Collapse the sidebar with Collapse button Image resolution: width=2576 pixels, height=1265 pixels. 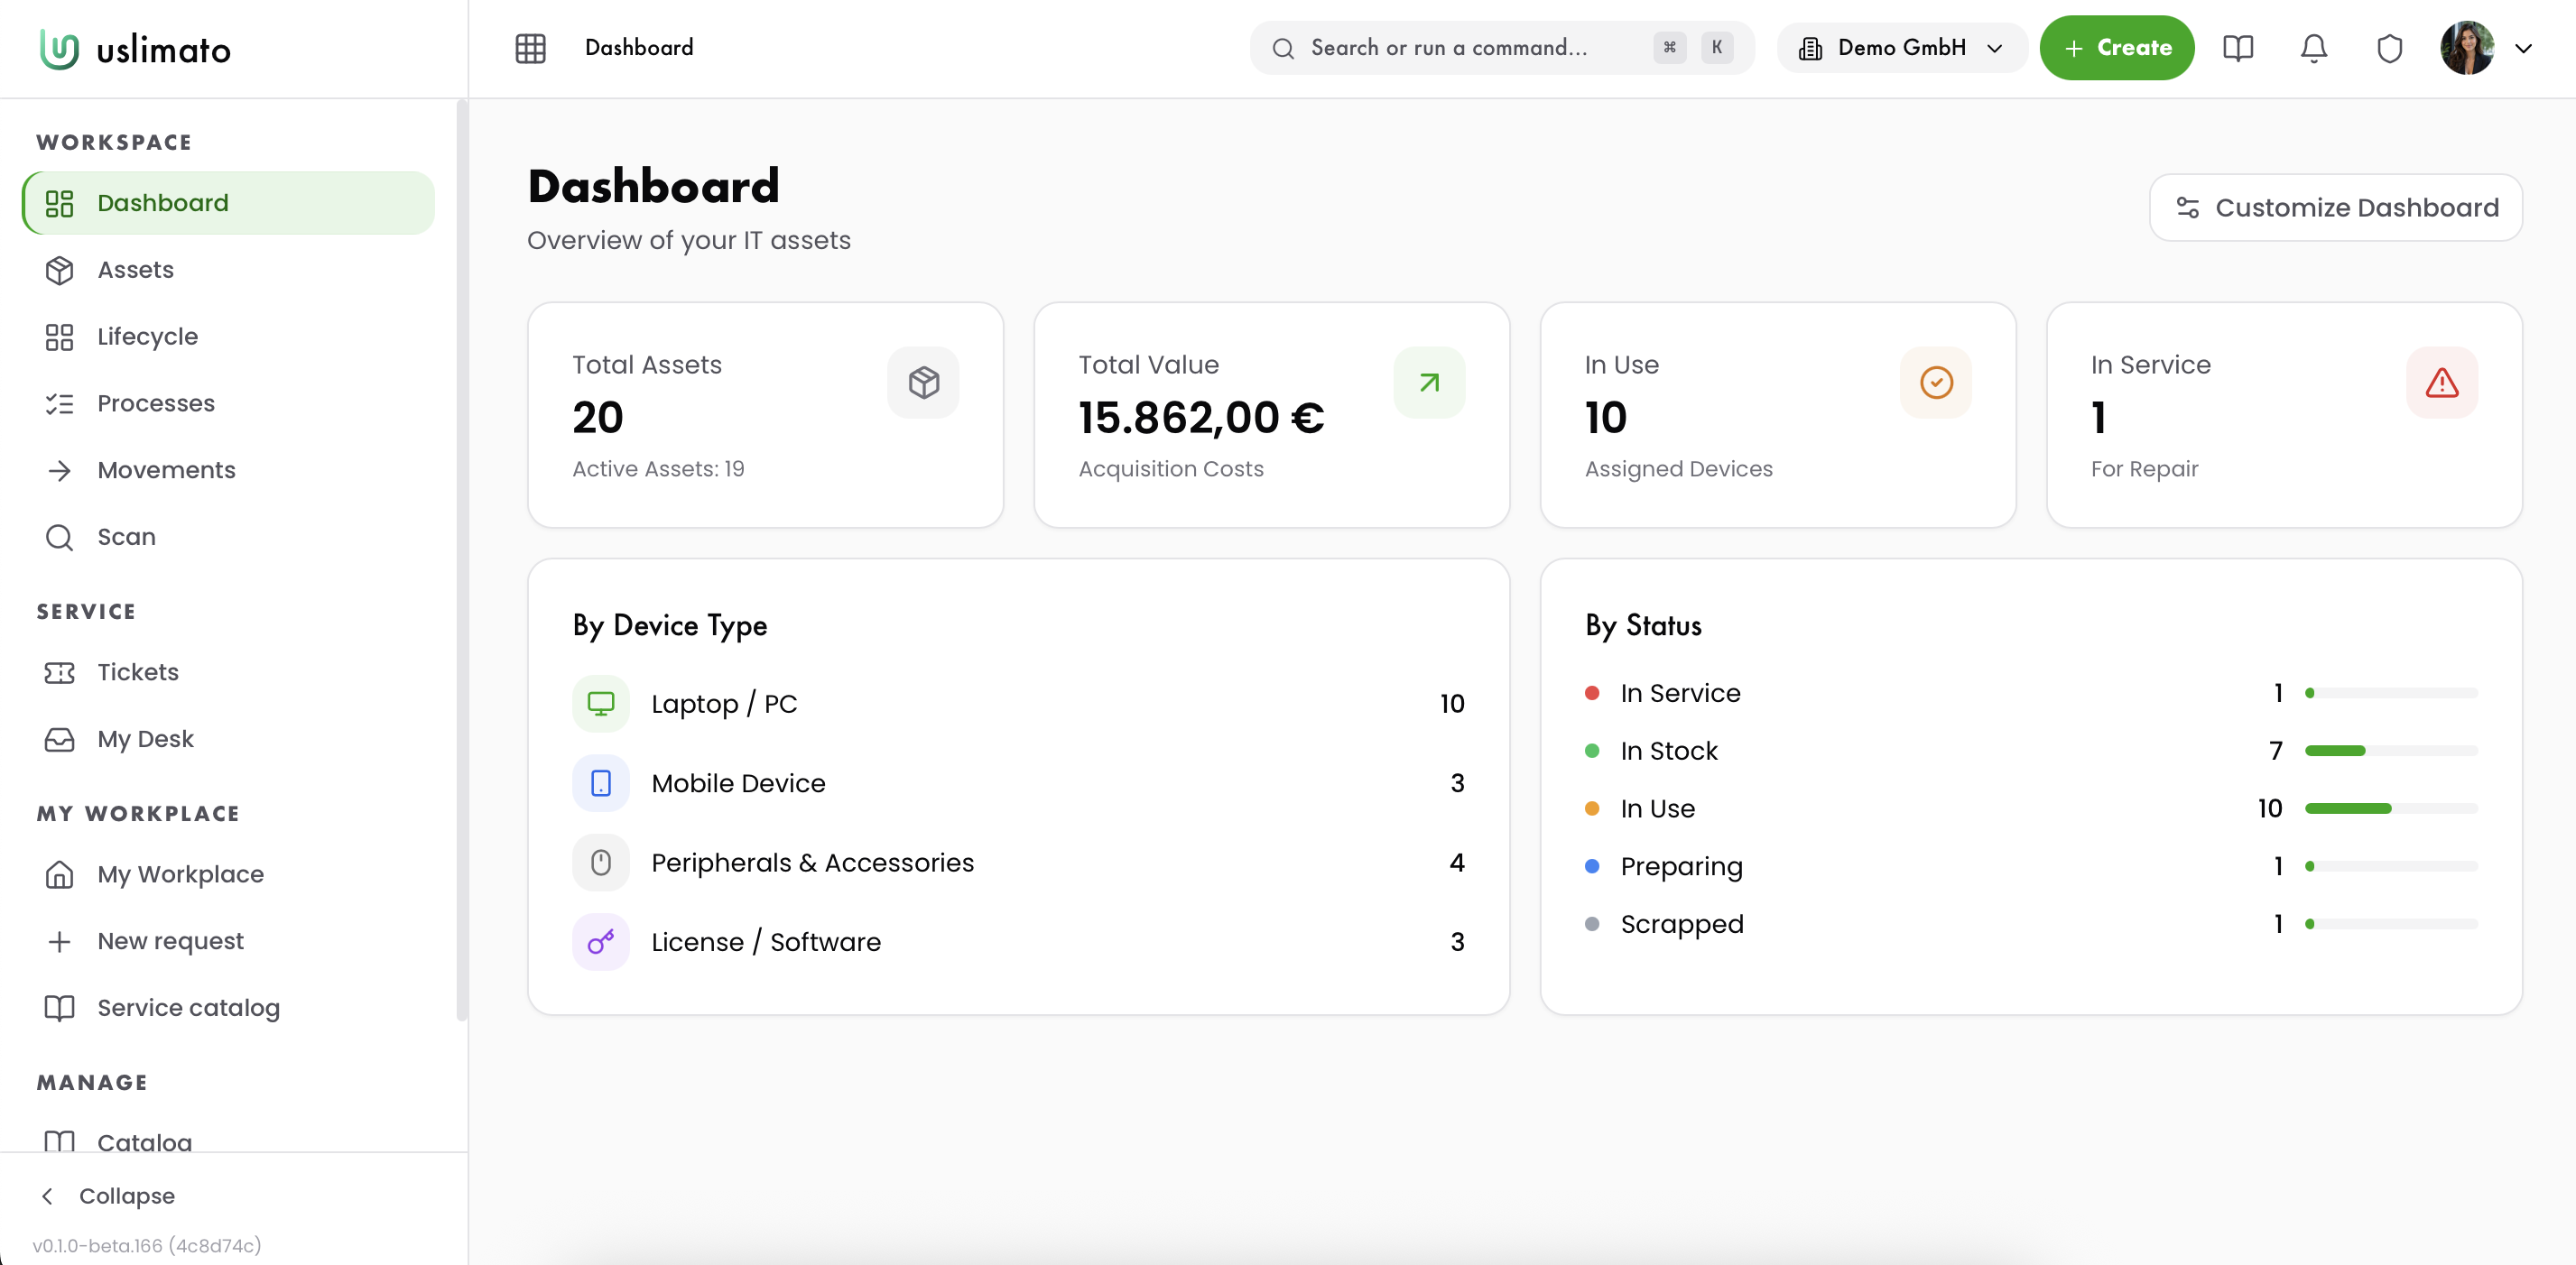[x=107, y=1196]
